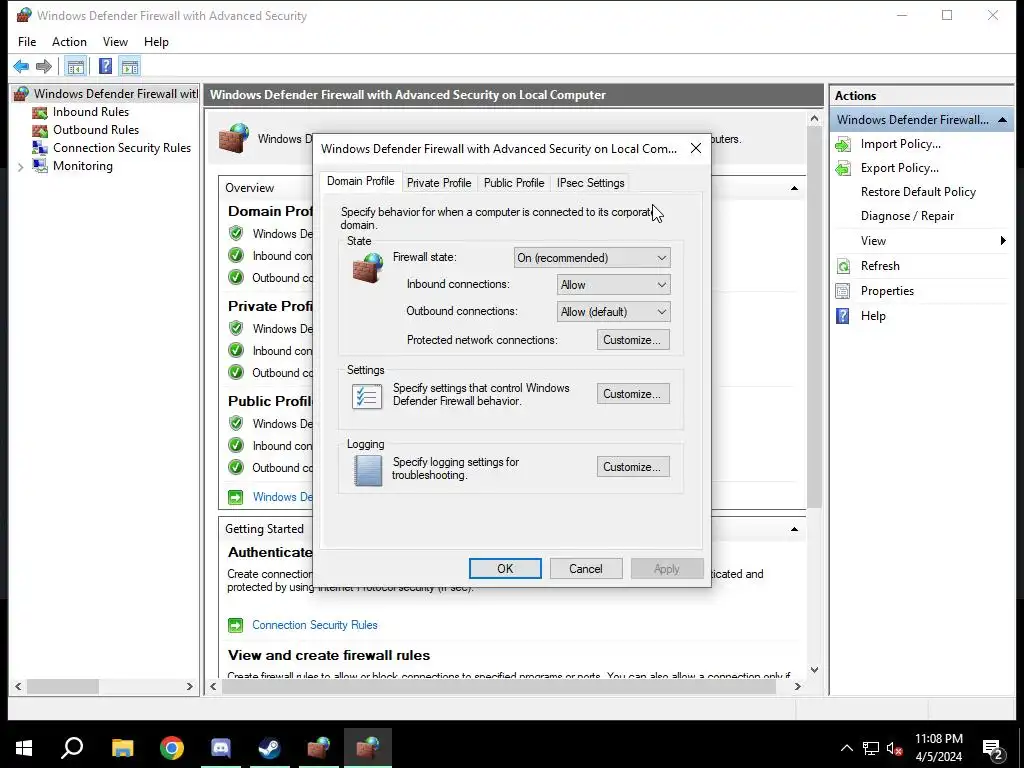Click the Import Policy icon
The height and width of the screenshot is (768, 1024).
[x=843, y=144]
